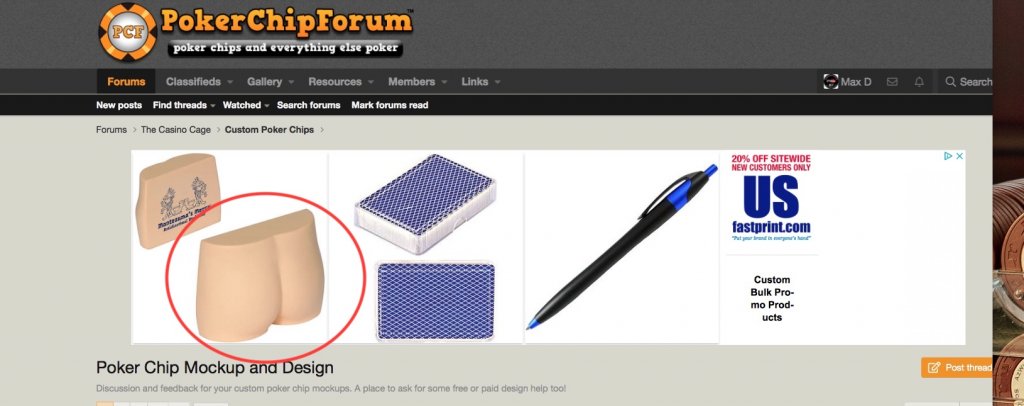Expand the Gallery dropdown arrow
Viewport: 1024px width, 406px height.
(x=291, y=82)
